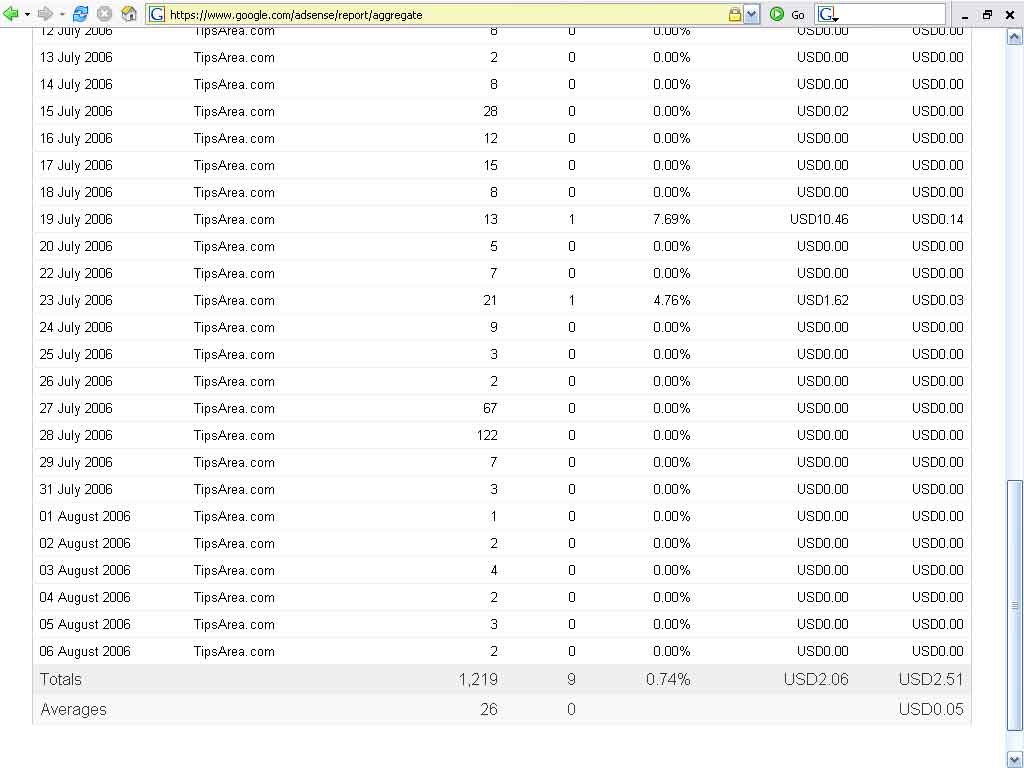Select the 31 July 2006 date cell
This screenshot has width=1024, height=768.
[76, 490]
